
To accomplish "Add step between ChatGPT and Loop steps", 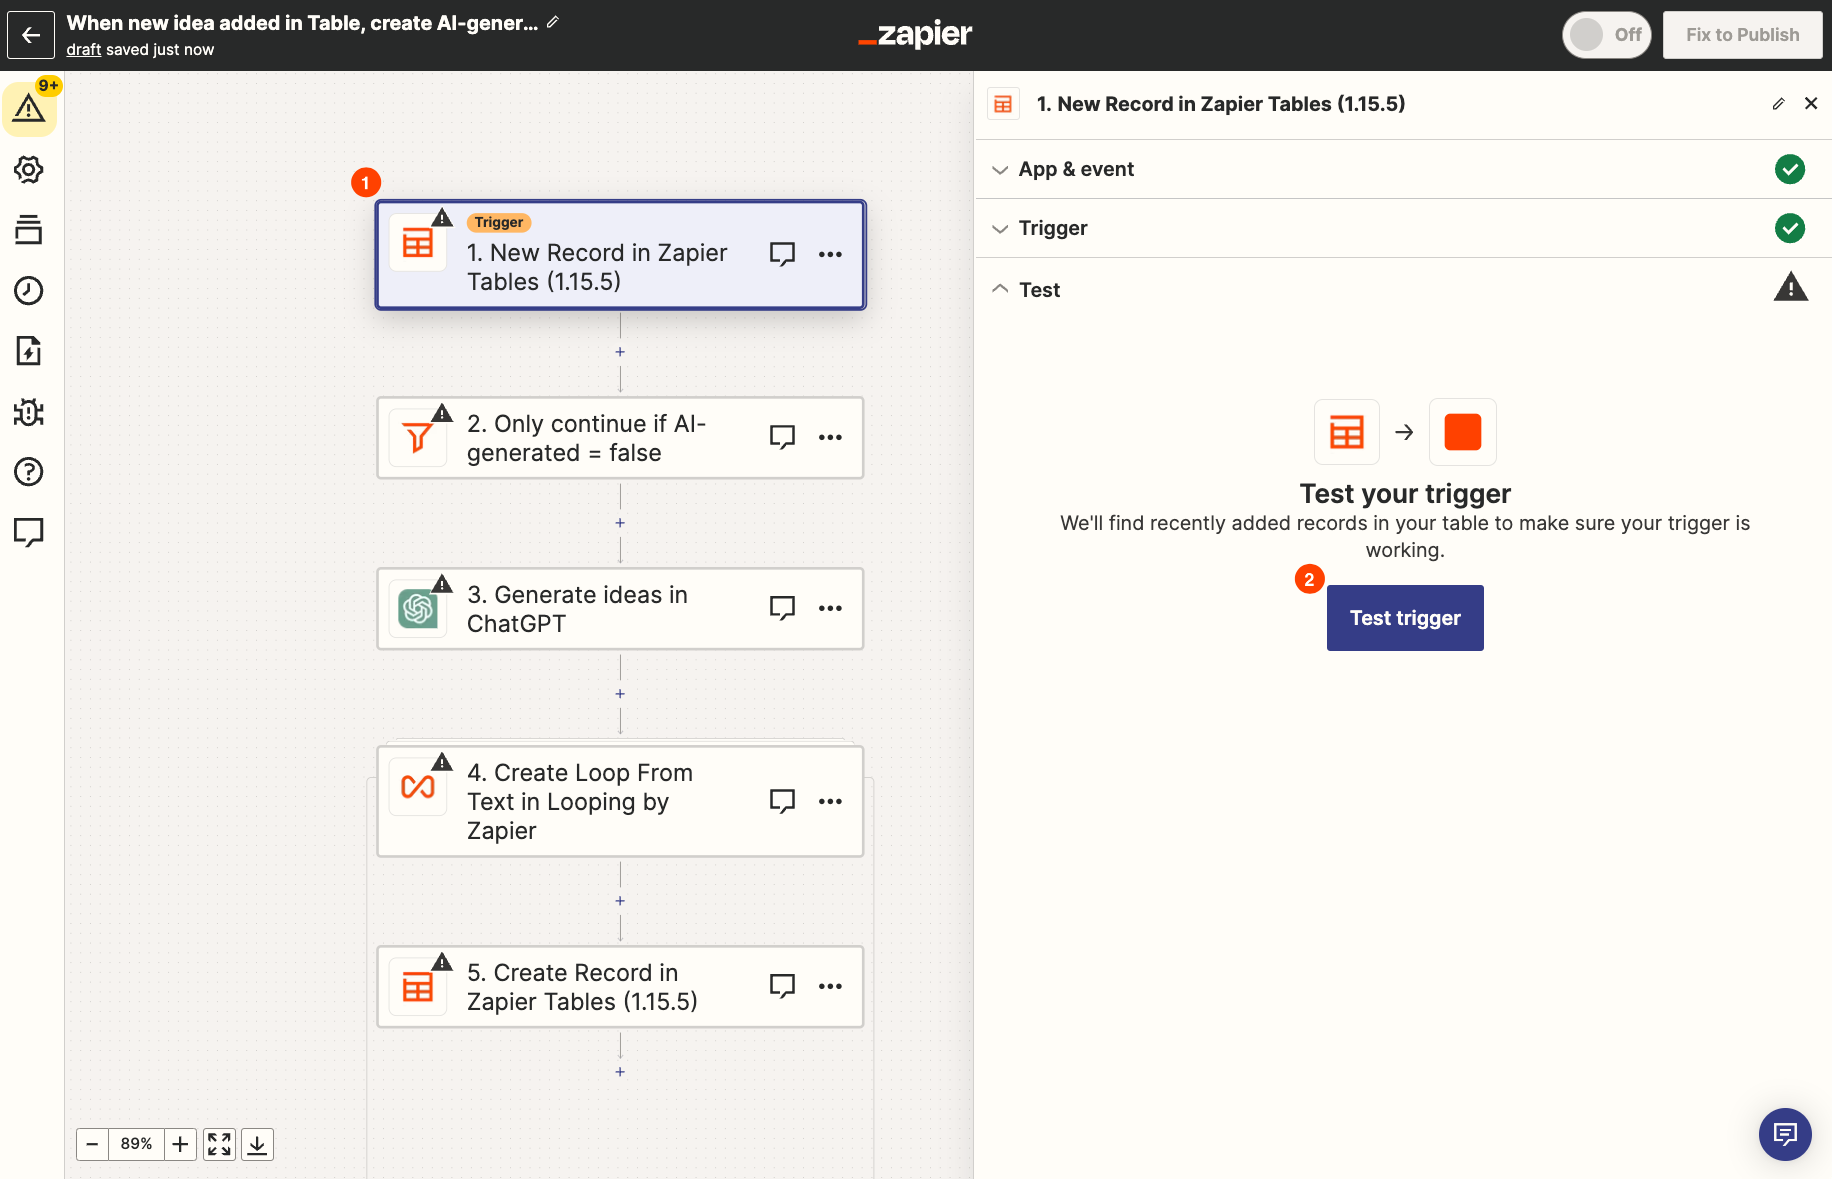I will click(x=620, y=694).
